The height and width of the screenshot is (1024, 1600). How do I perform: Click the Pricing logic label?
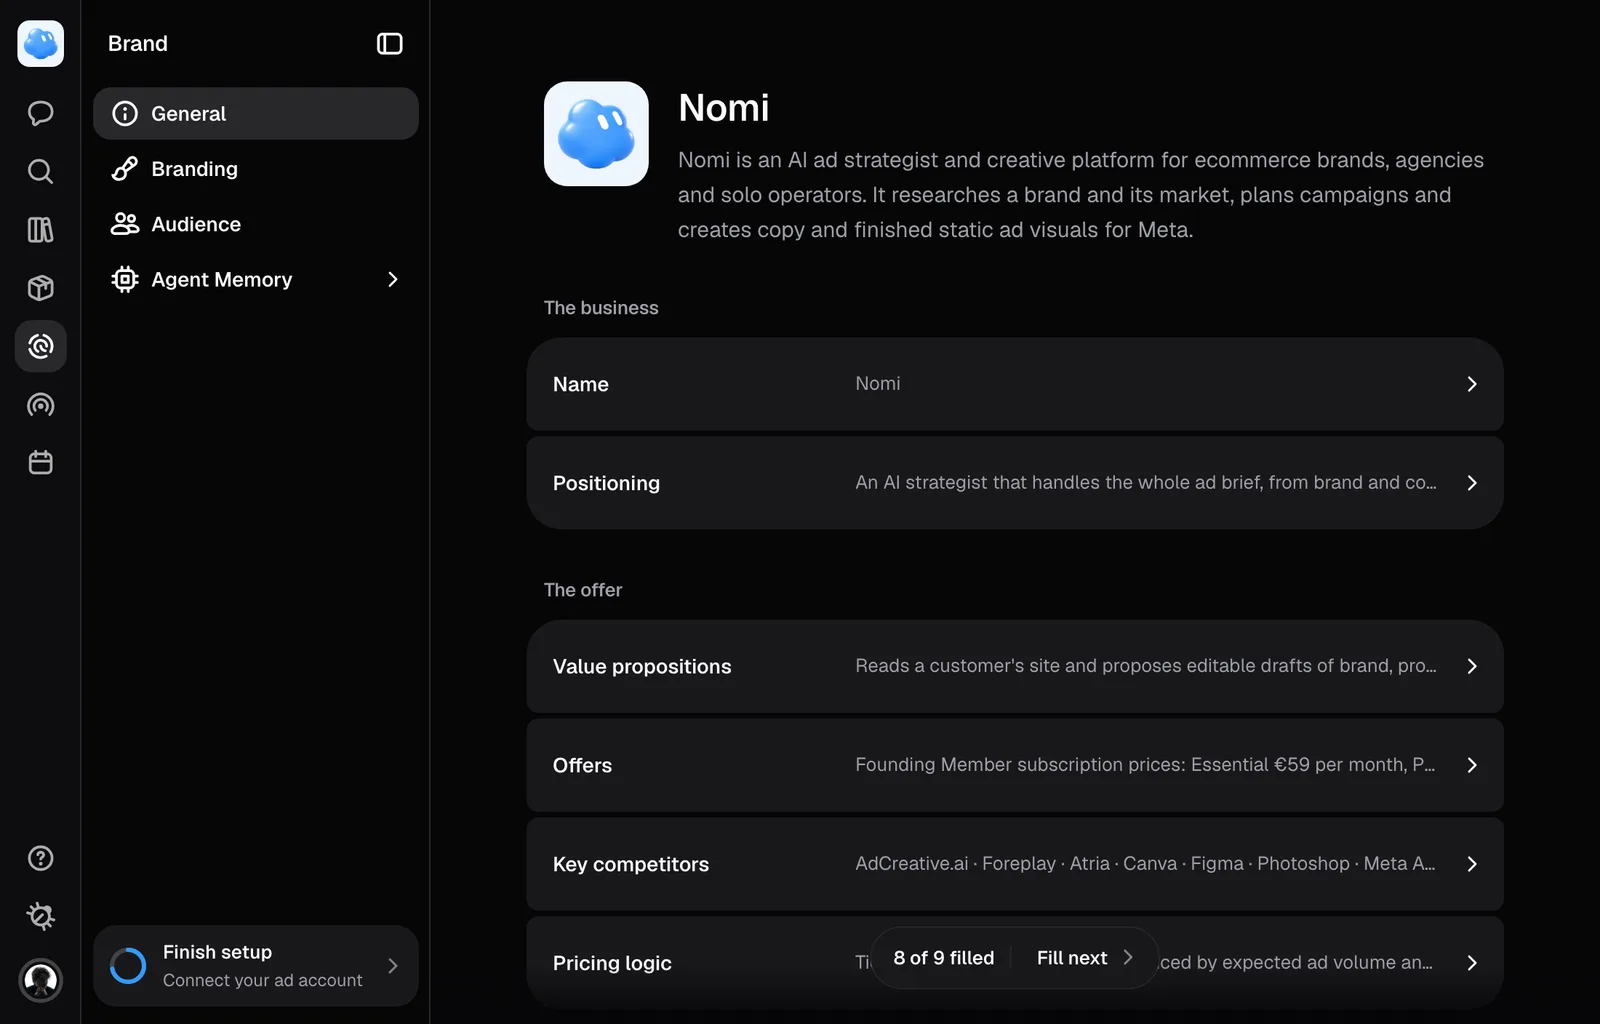[x=612, y=963]
